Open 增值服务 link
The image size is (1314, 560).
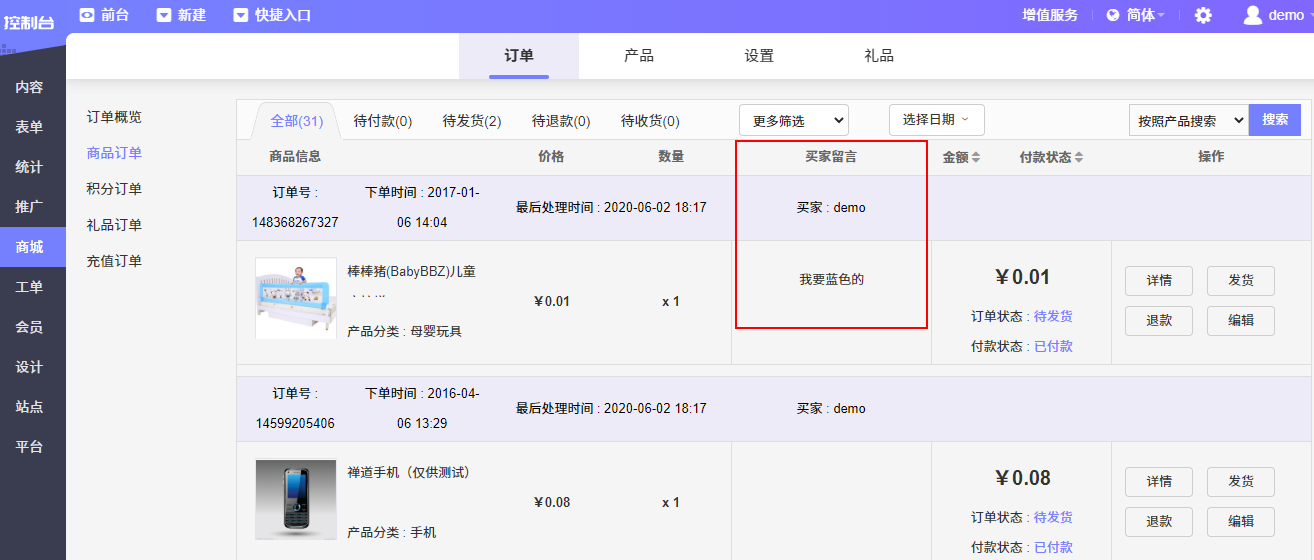[1050, 15]
